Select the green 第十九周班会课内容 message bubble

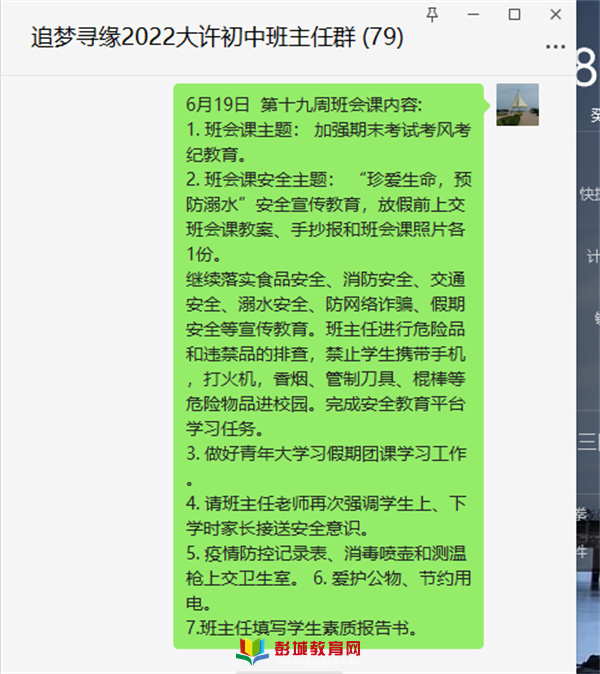[x=328, y=366]
